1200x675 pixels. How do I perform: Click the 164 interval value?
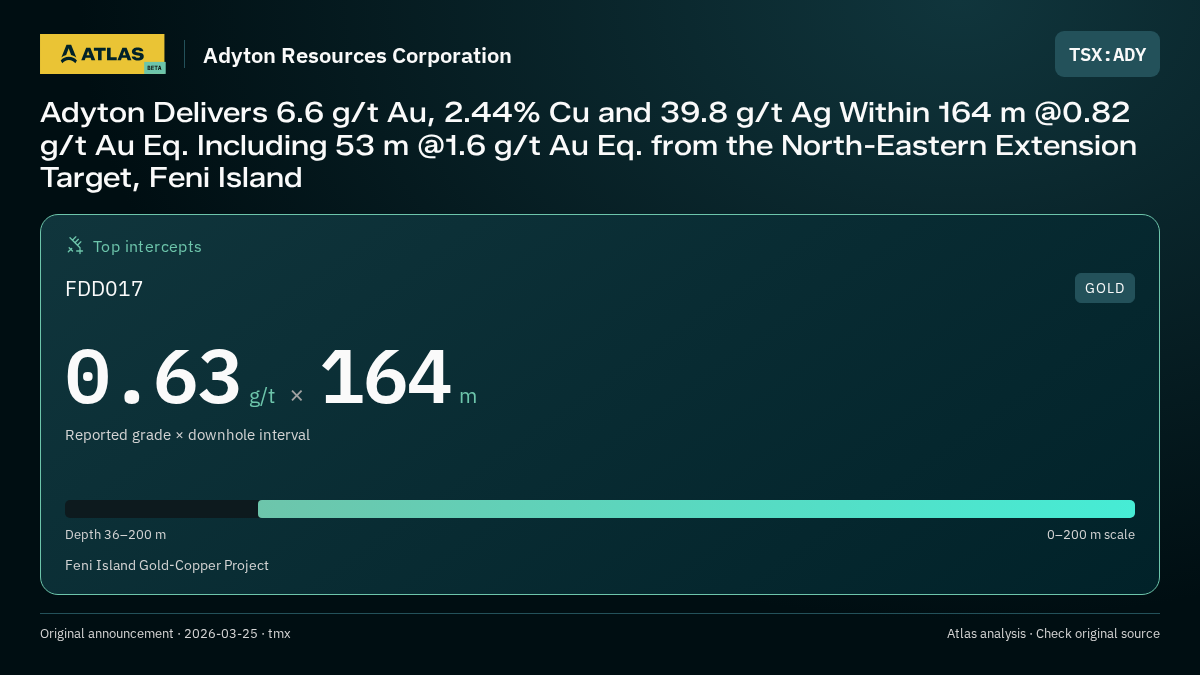click(x=386, y=377)
